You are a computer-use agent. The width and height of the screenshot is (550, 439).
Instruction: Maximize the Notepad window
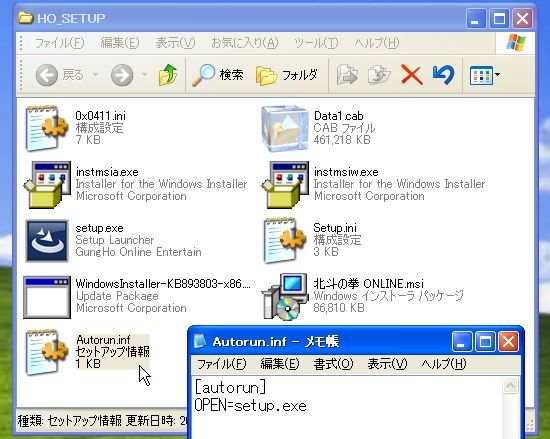pos(485,341)
